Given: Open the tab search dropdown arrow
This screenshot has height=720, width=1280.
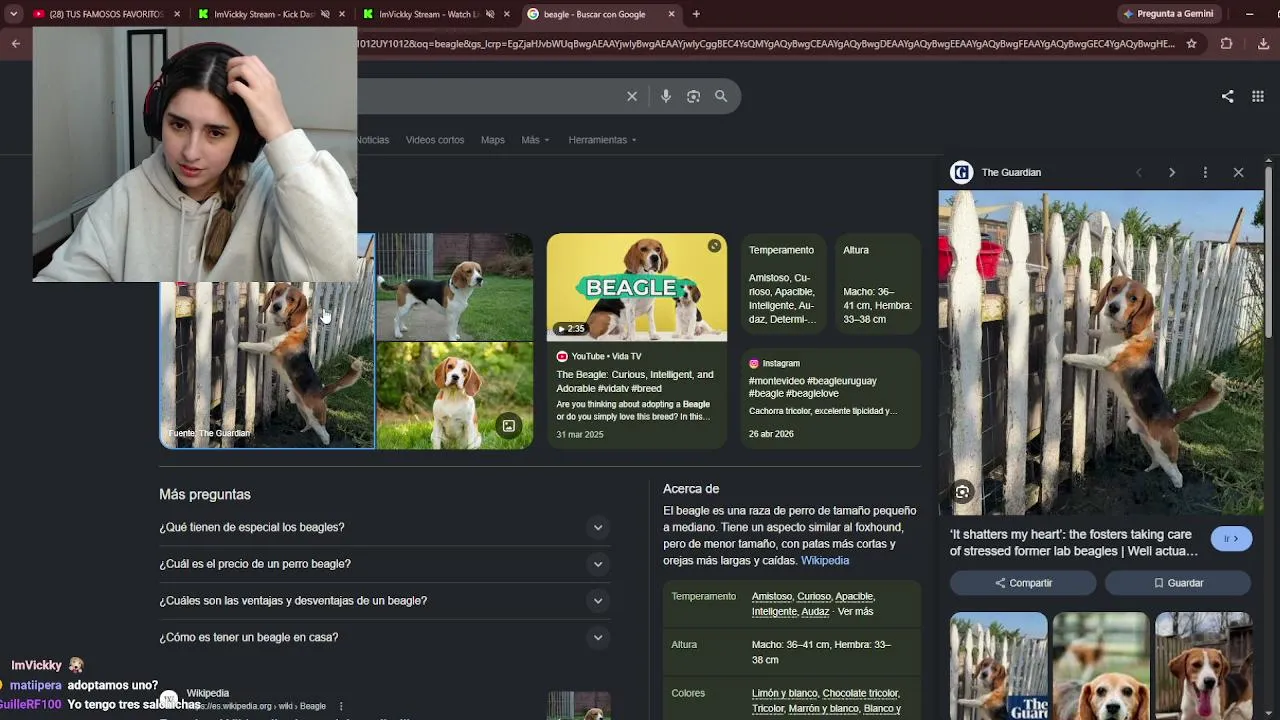Looking at the screenshot, I should (x=13, y=14).
